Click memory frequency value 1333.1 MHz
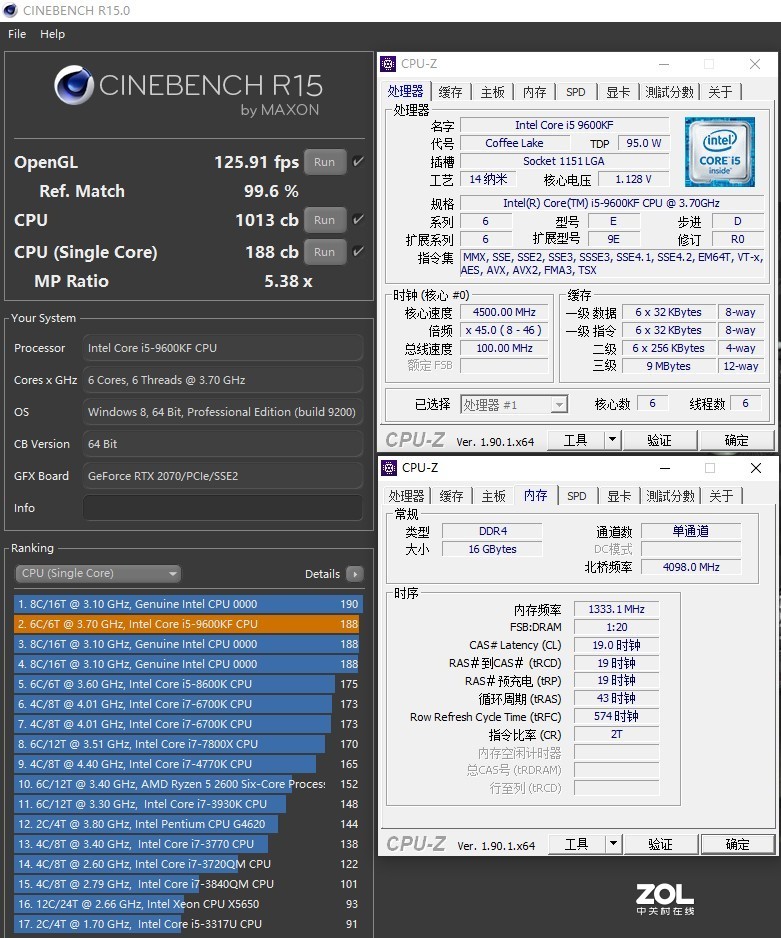 coord(617,609)
